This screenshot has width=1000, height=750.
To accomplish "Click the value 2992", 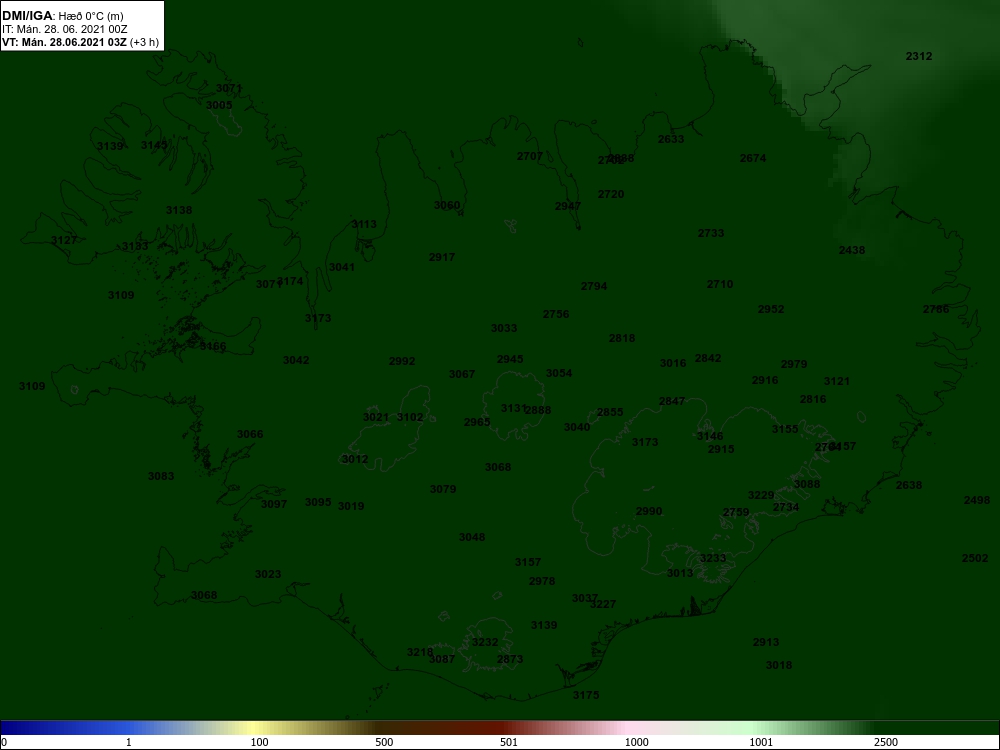I will pos(402,362).
